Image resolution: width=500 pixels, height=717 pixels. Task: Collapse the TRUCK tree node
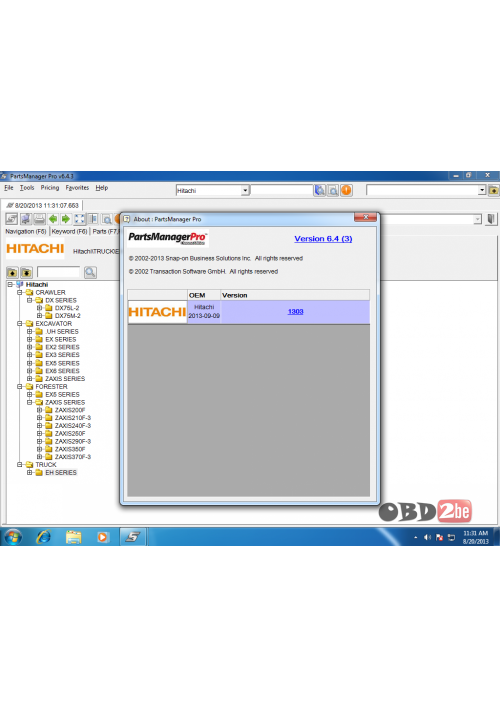pos(20,465)
